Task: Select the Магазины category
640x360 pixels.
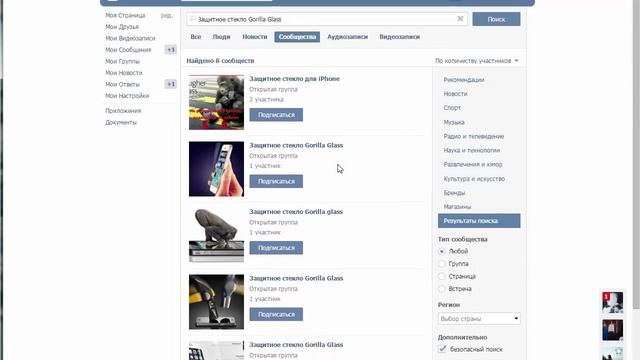Action: pyautogui.click(x=457, y=207)
